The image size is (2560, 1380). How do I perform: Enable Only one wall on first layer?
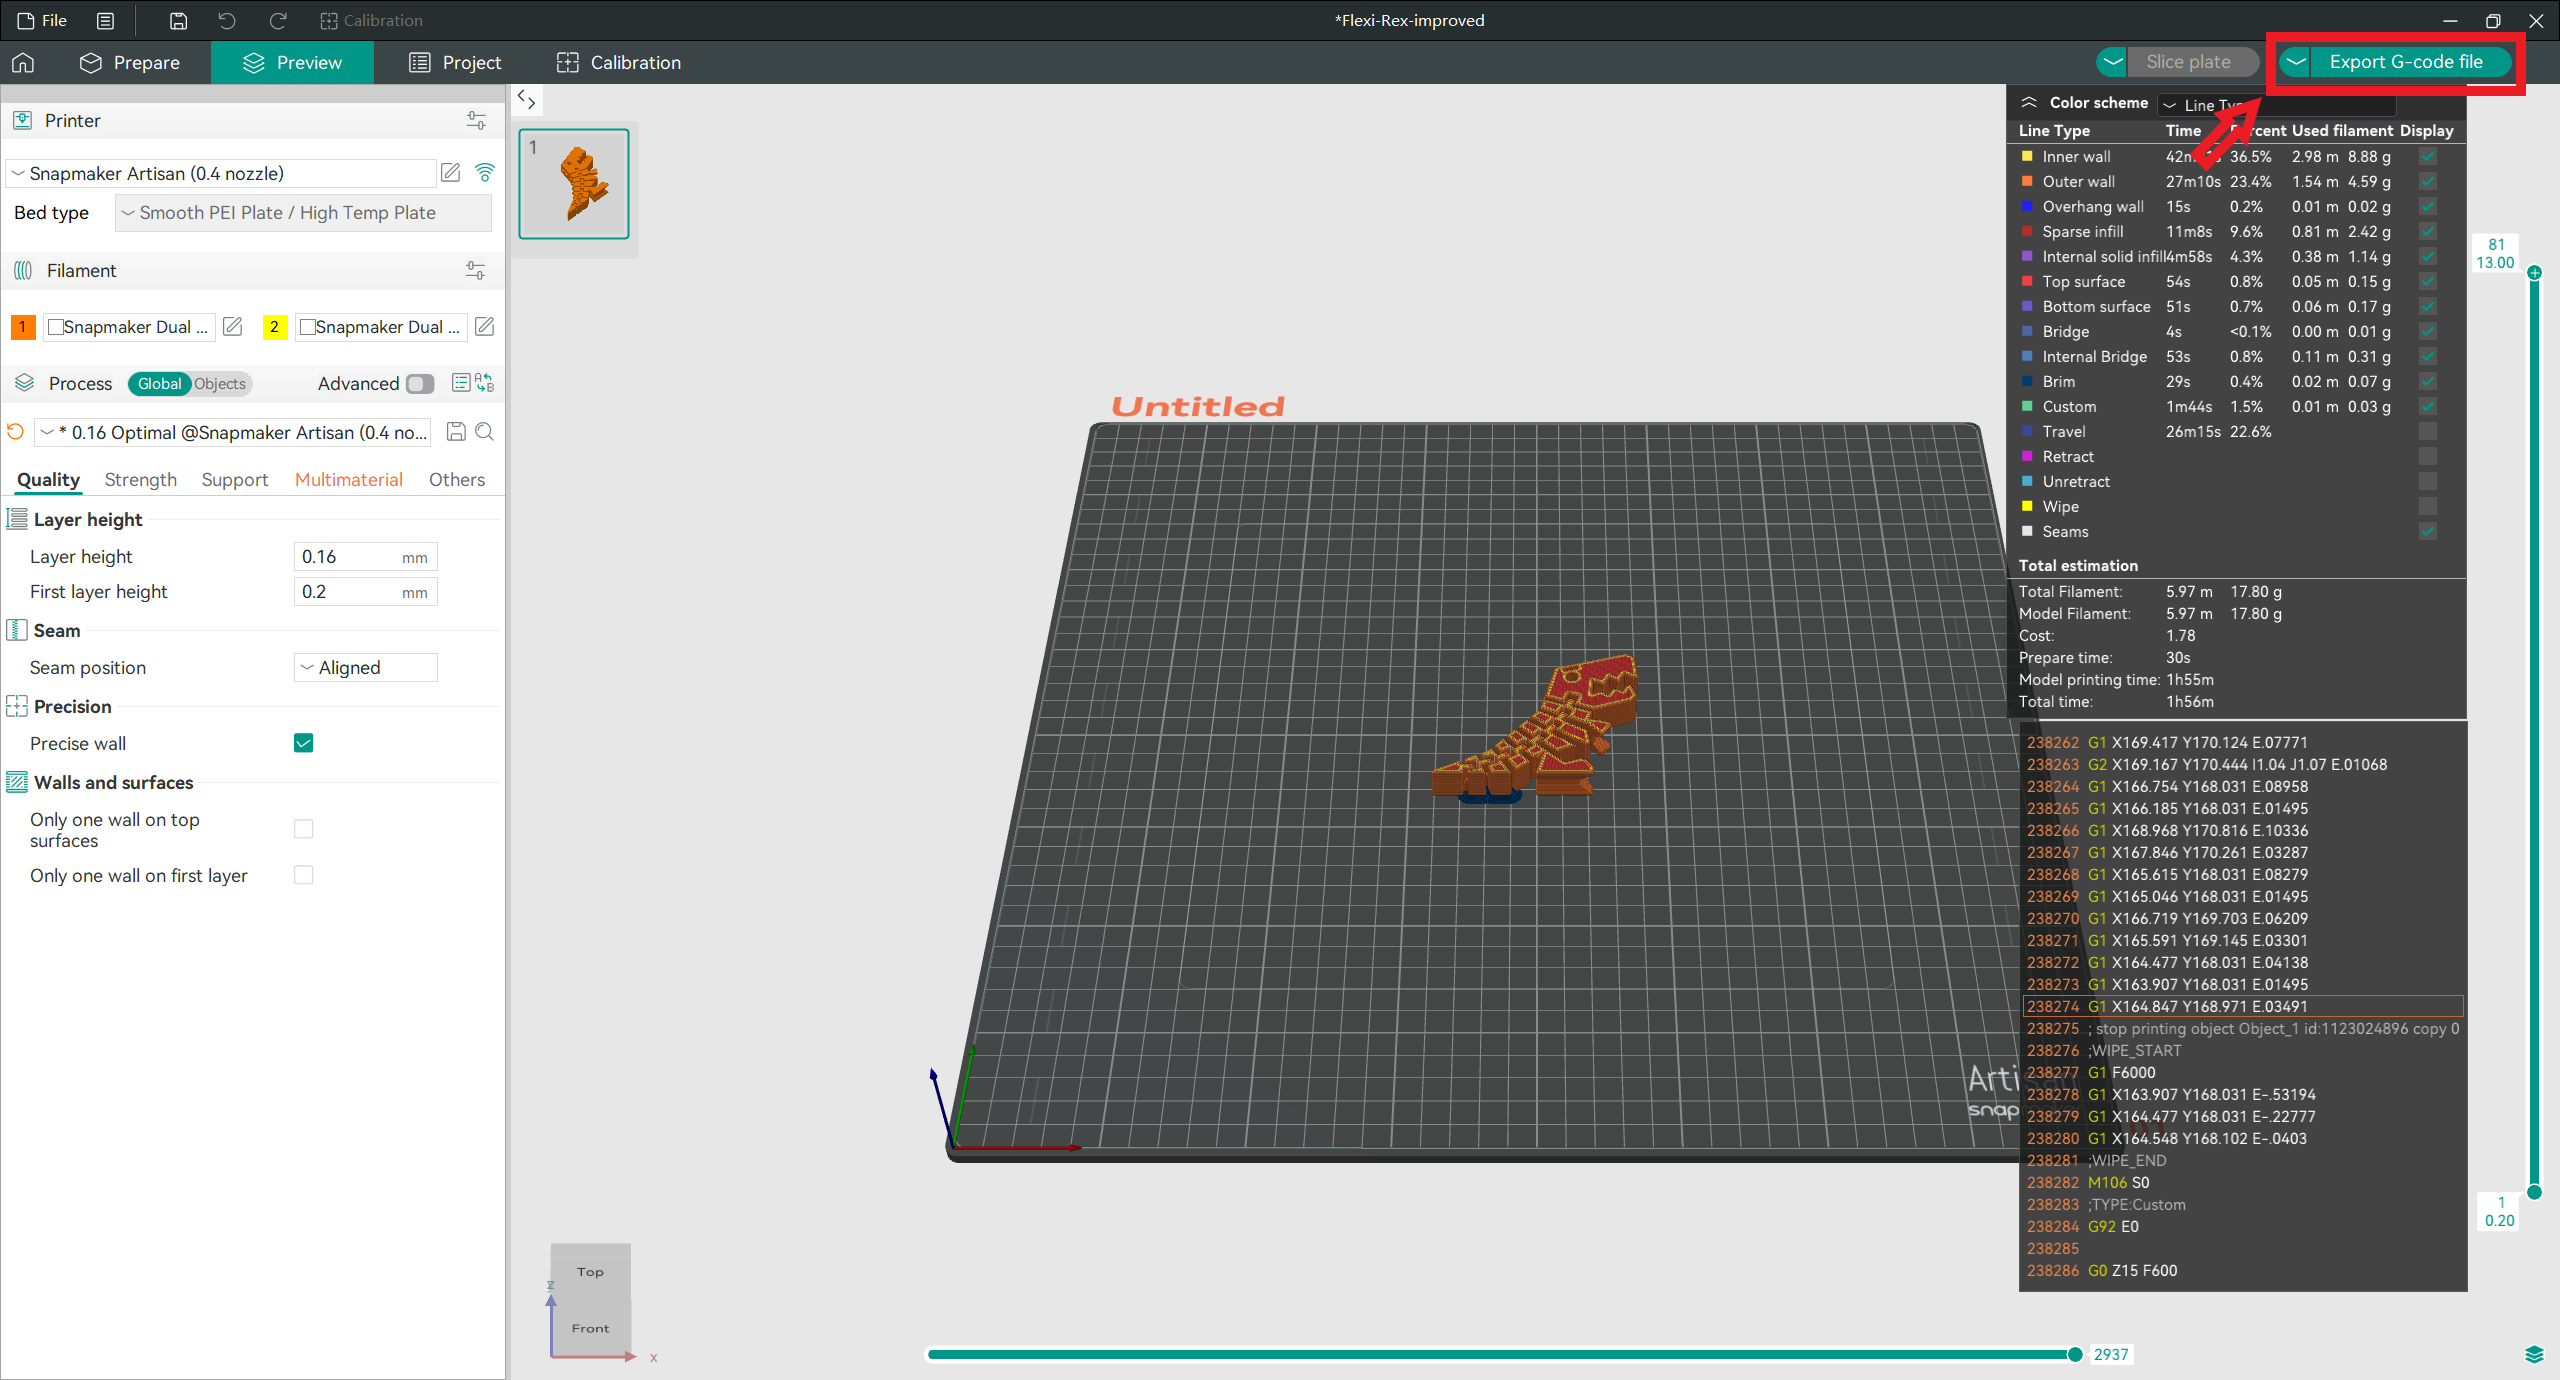tap(304, 875)
